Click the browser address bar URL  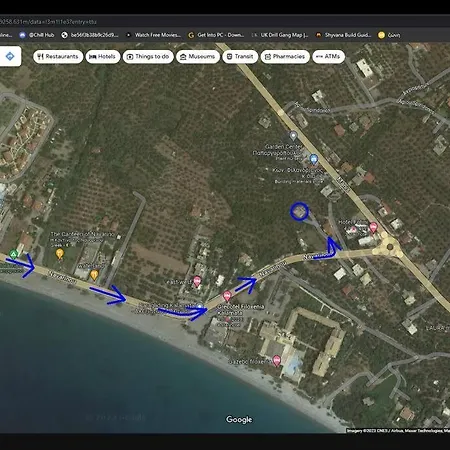pos(48,22)
